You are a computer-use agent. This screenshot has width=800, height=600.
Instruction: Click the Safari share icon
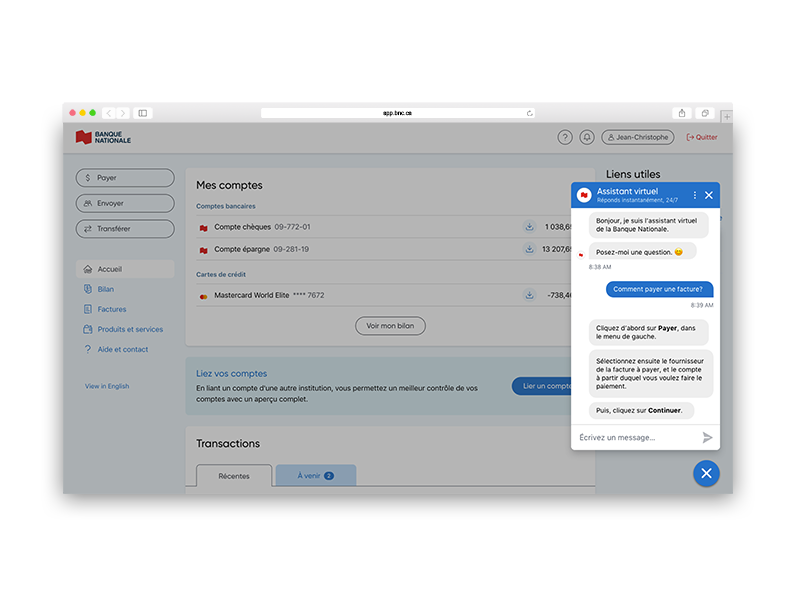682,113
